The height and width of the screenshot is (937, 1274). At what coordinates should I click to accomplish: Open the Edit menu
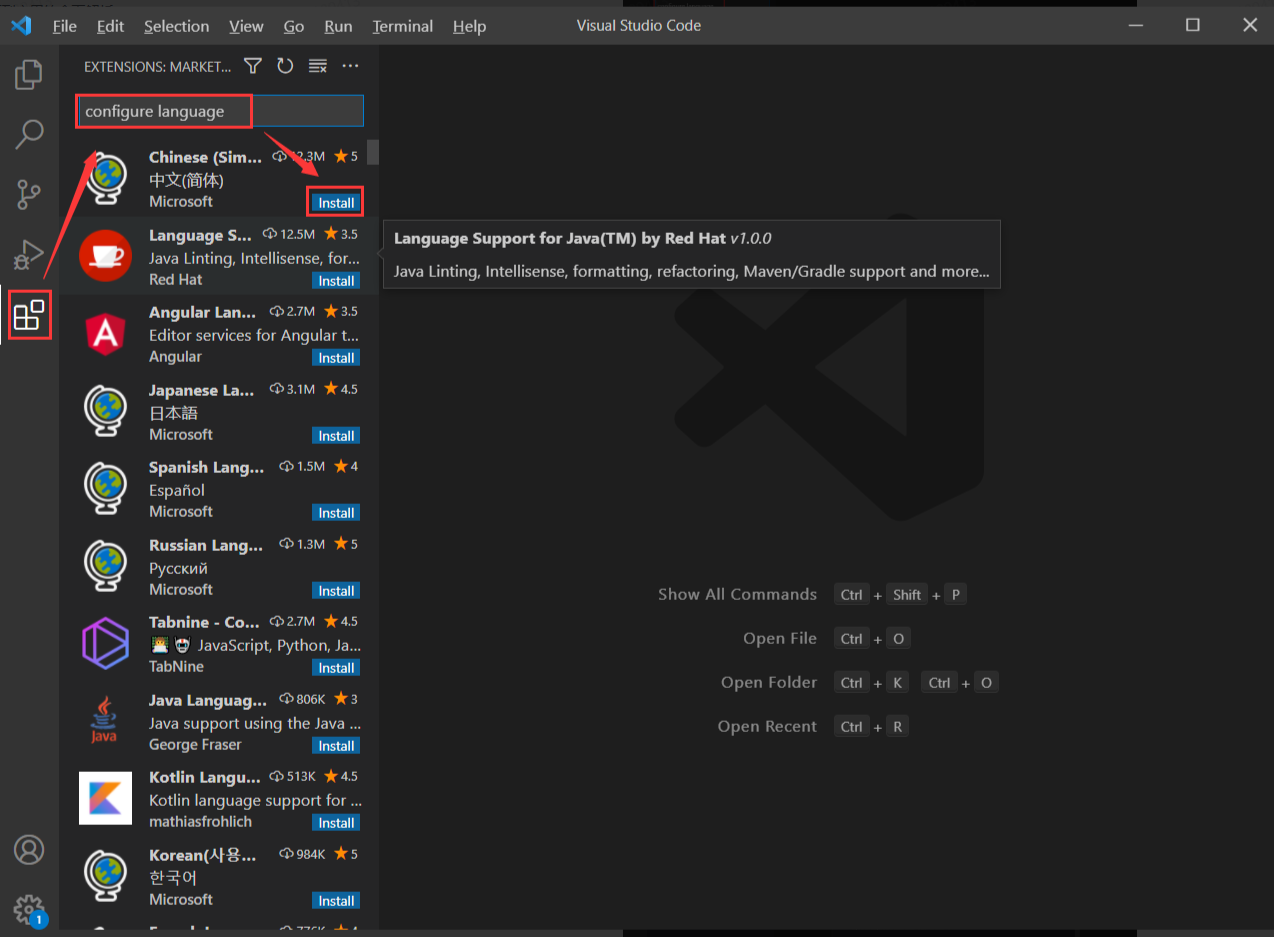pos(110,26)
